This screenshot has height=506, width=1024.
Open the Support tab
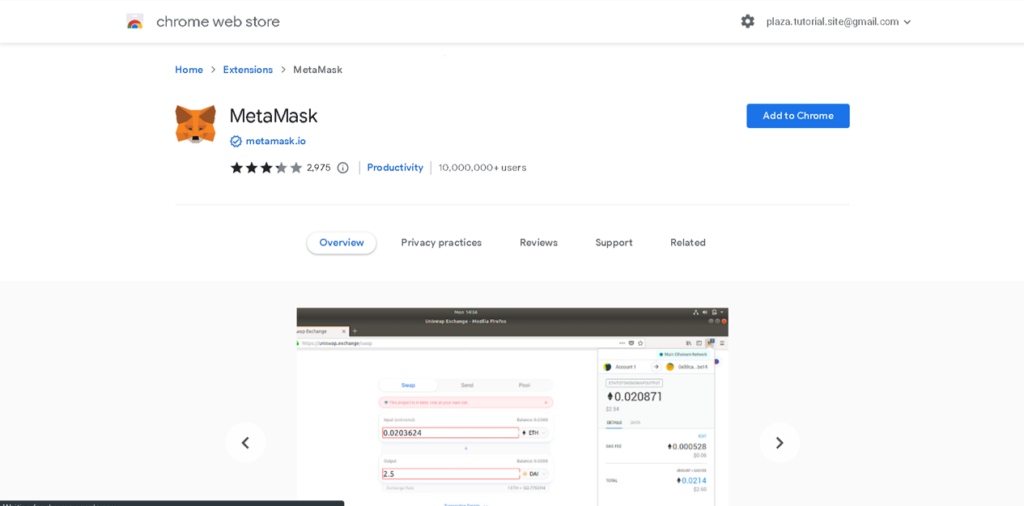614,243
